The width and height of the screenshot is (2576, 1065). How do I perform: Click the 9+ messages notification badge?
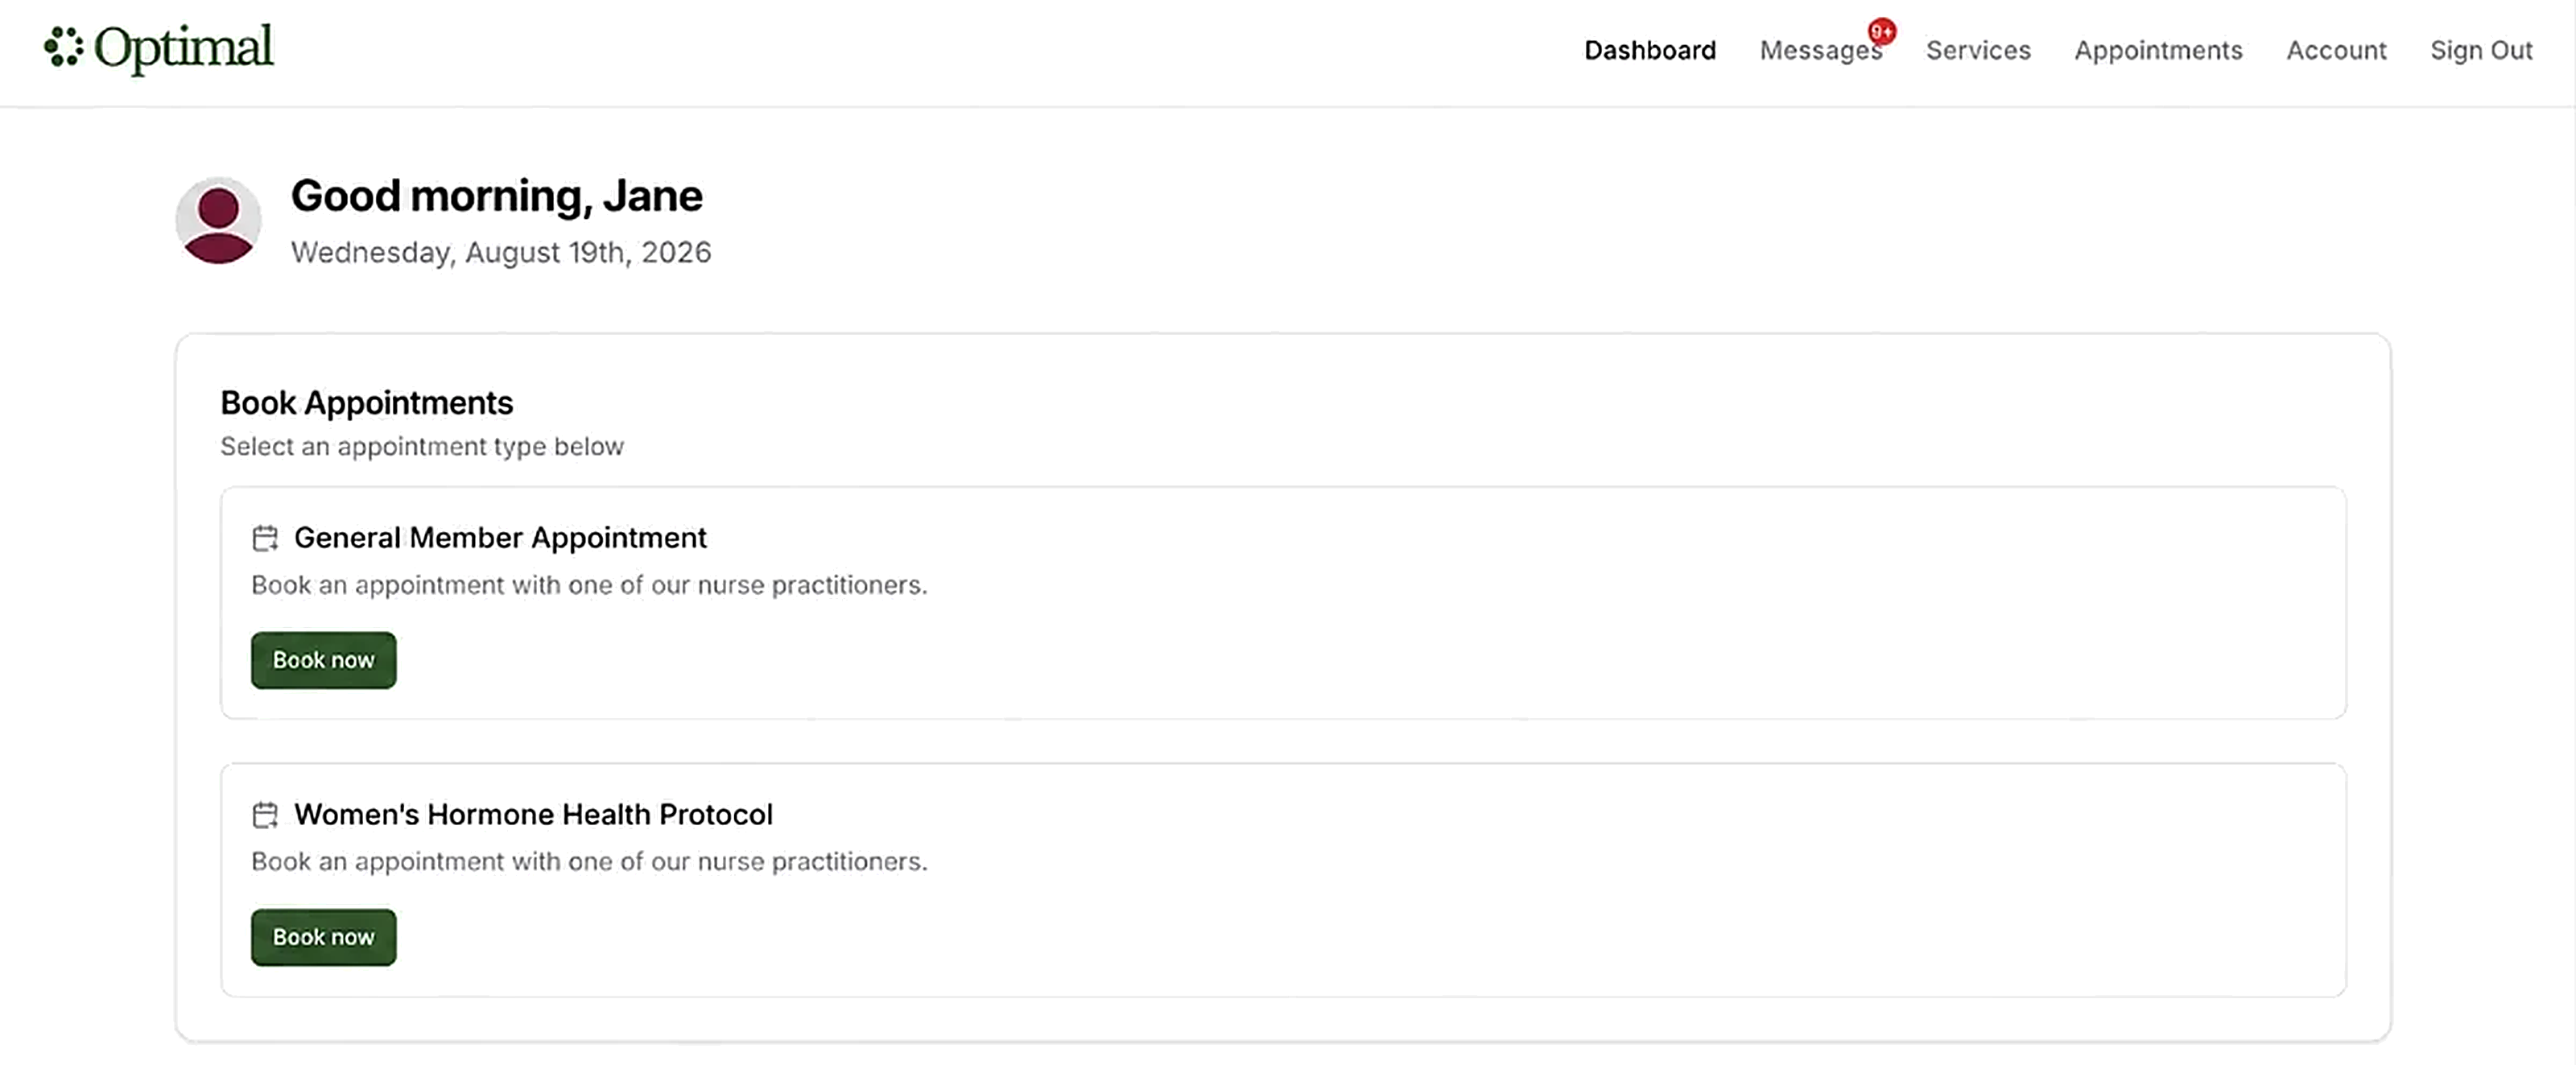1881,32
